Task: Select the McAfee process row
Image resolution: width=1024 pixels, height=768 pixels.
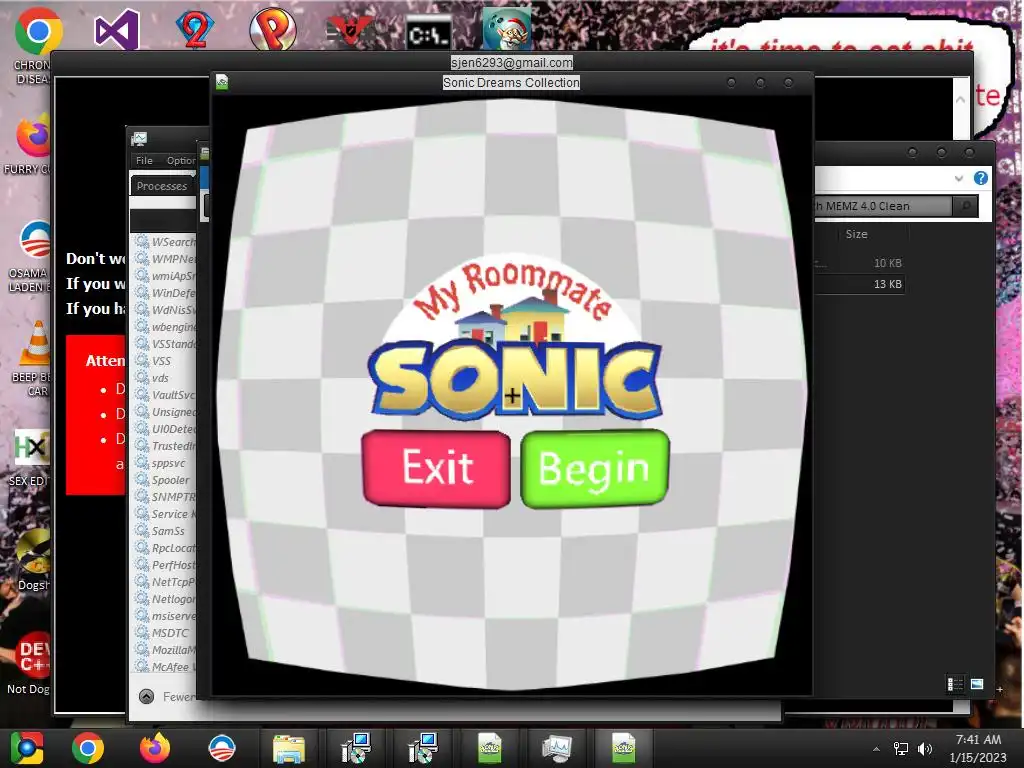Action: pyautogui.click(x=165, y=667)
